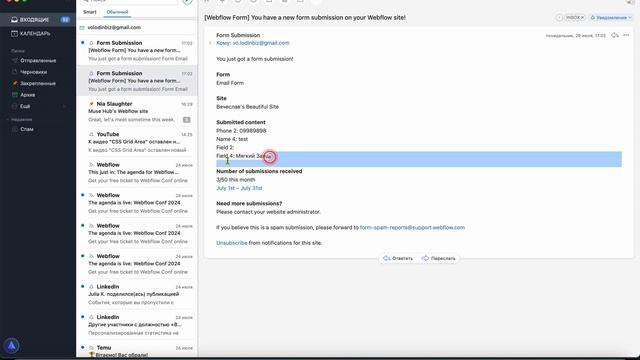This screenshot has height=360, width=640.
Task: Click the 'July 1st – July 31st' link
Action: point(239,188)
